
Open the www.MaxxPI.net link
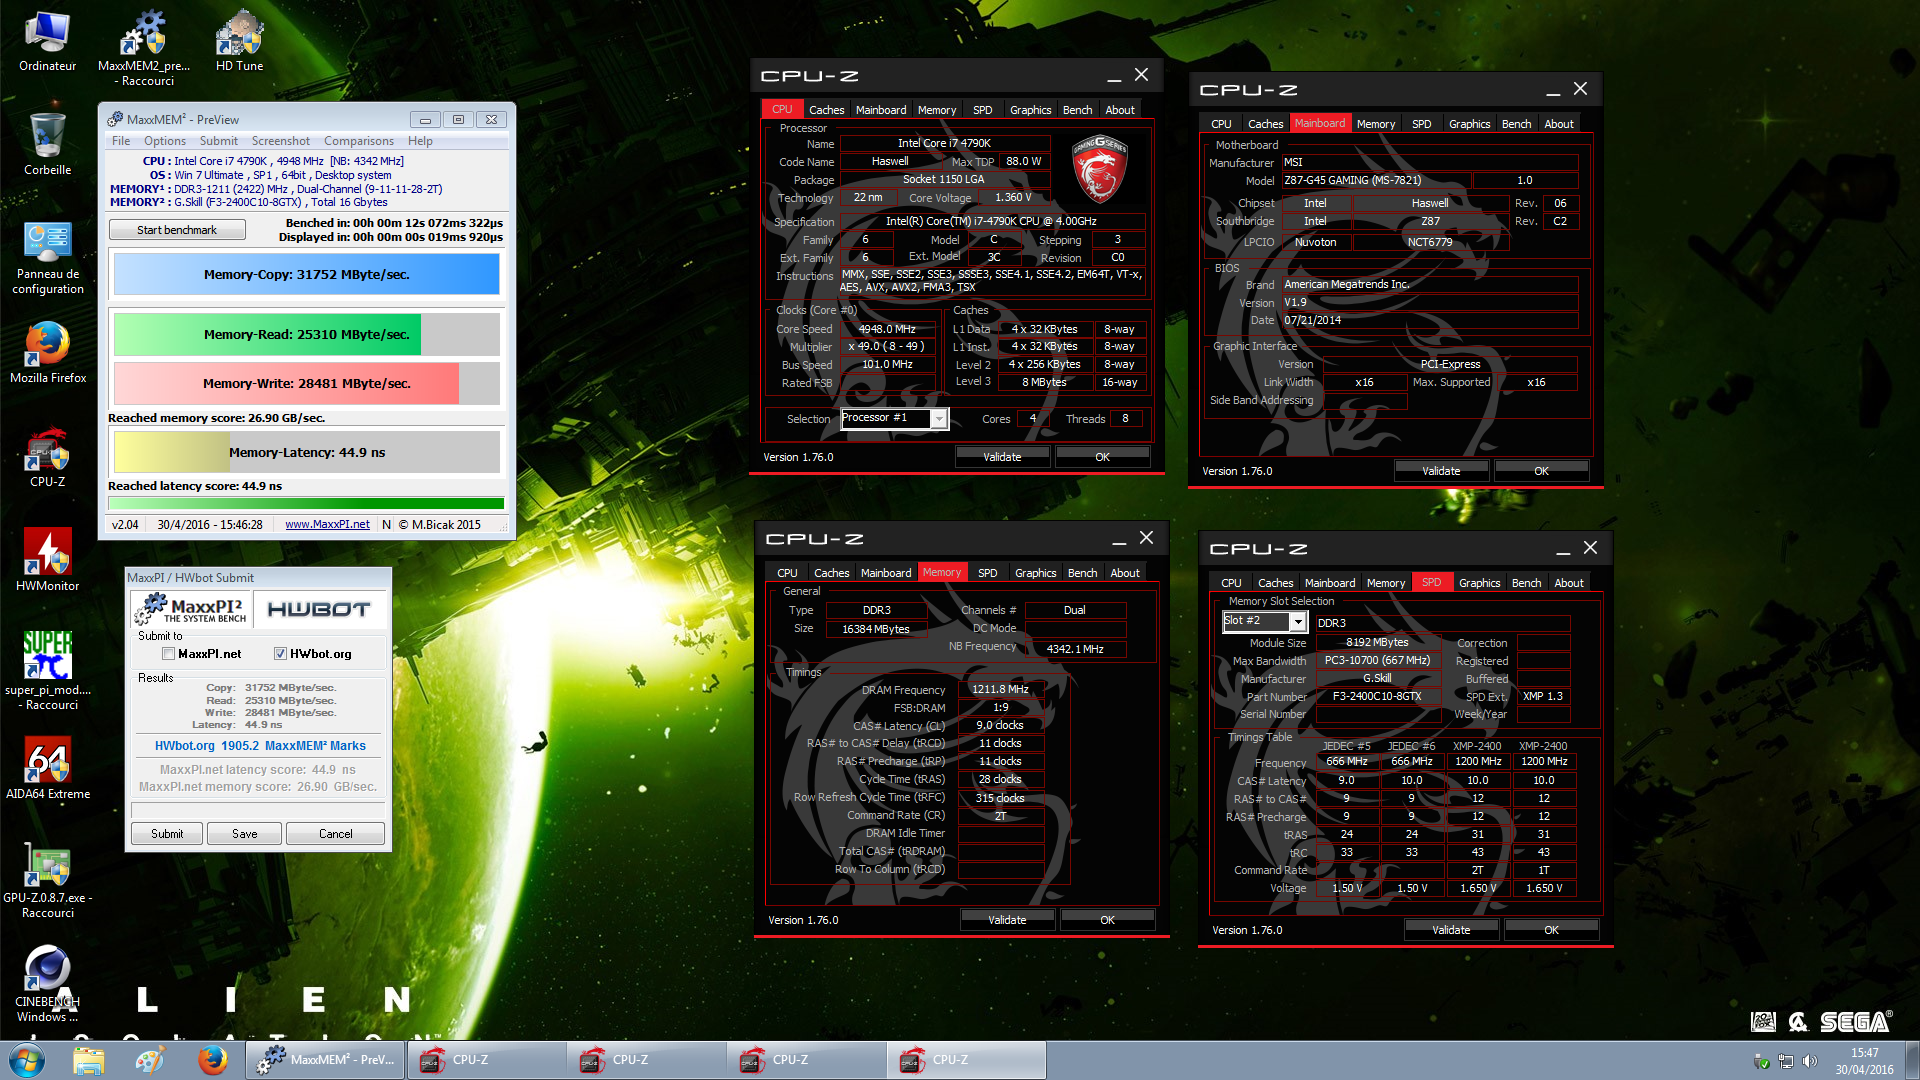click(327, 525)
